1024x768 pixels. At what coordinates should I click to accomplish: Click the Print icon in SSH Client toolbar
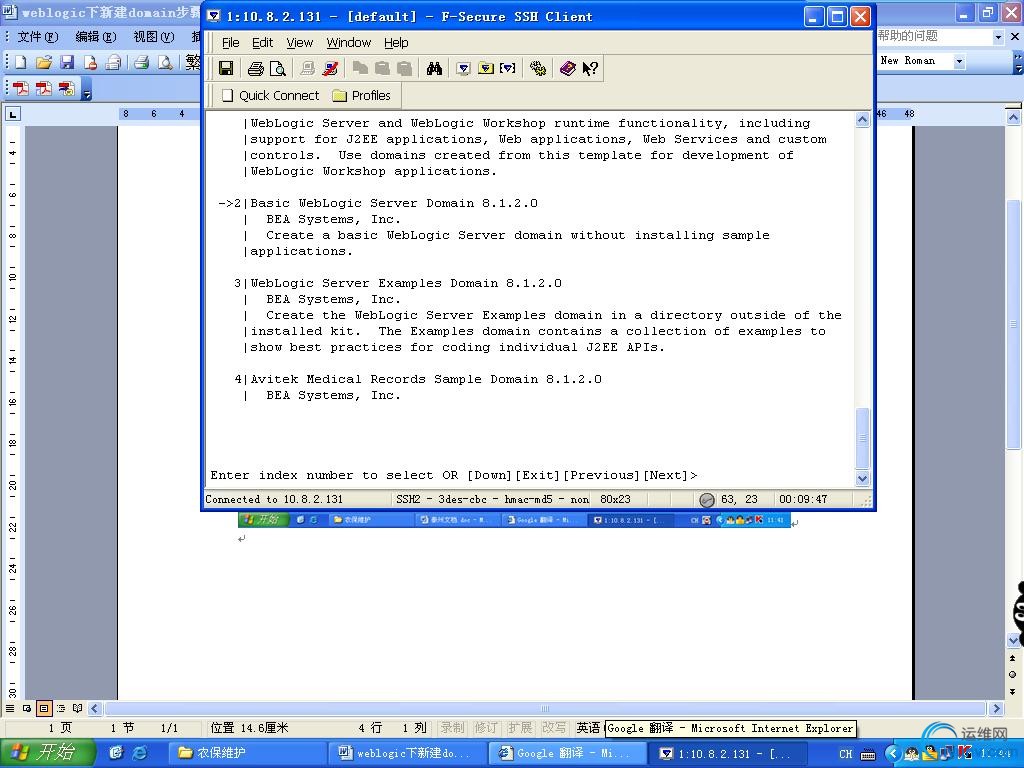[255, 68]
